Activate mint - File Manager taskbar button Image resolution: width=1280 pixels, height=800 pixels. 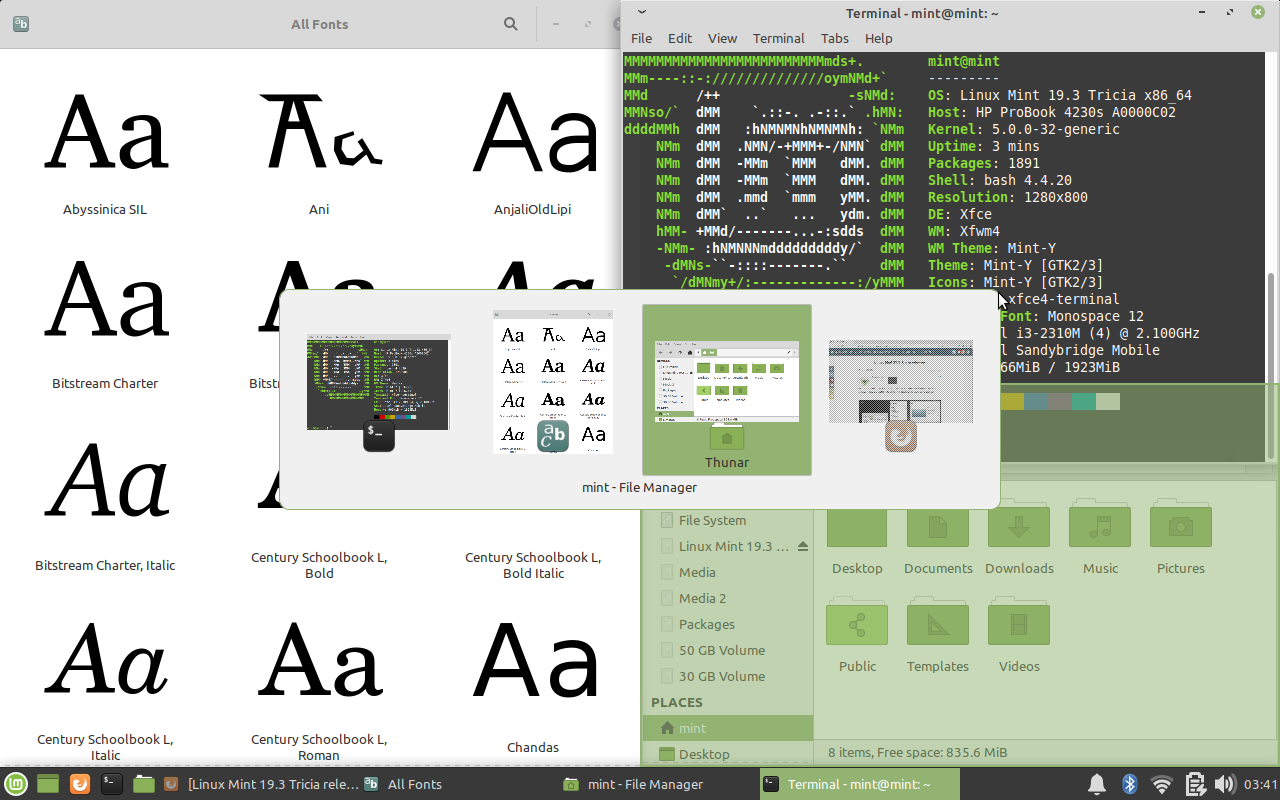click(658, 784)
